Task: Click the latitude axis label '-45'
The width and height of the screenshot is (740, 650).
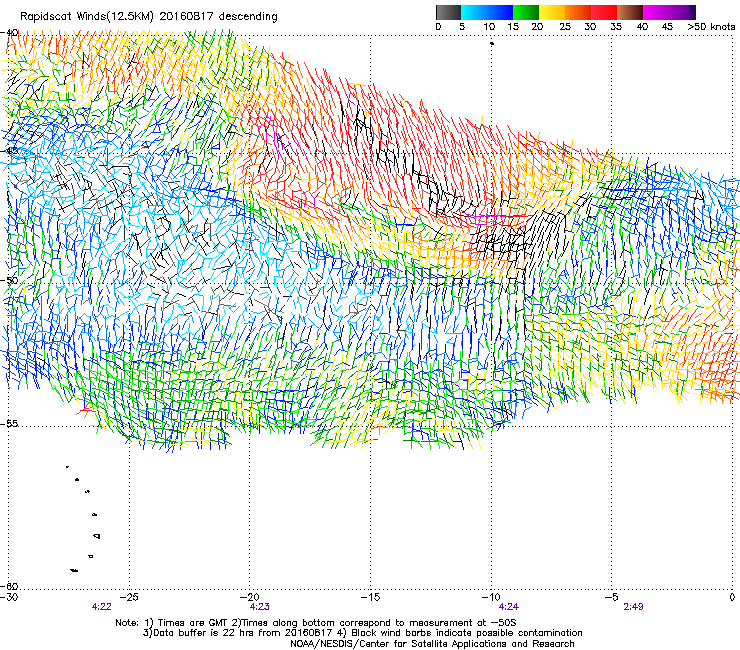Action: click(10, 151)
